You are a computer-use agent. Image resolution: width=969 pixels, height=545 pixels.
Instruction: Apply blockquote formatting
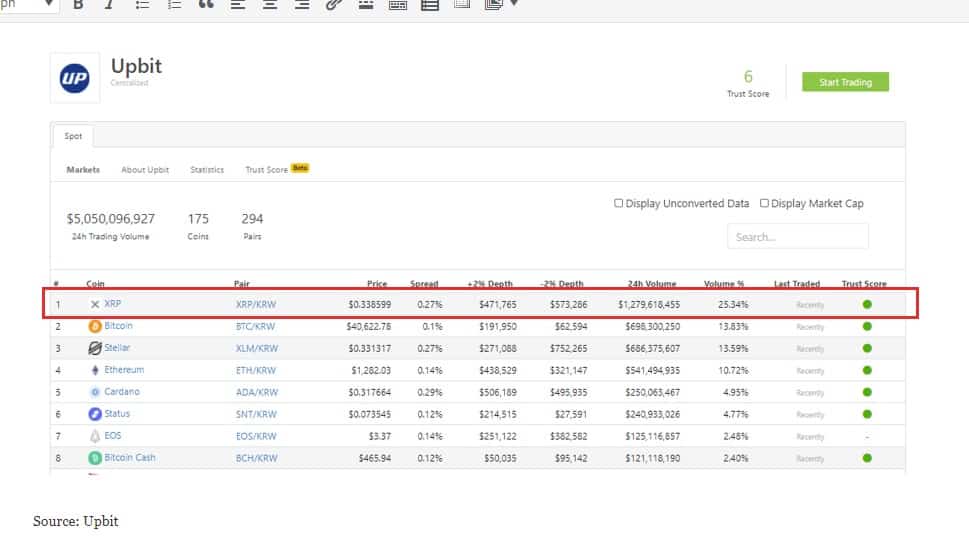(x=206, y=5)
